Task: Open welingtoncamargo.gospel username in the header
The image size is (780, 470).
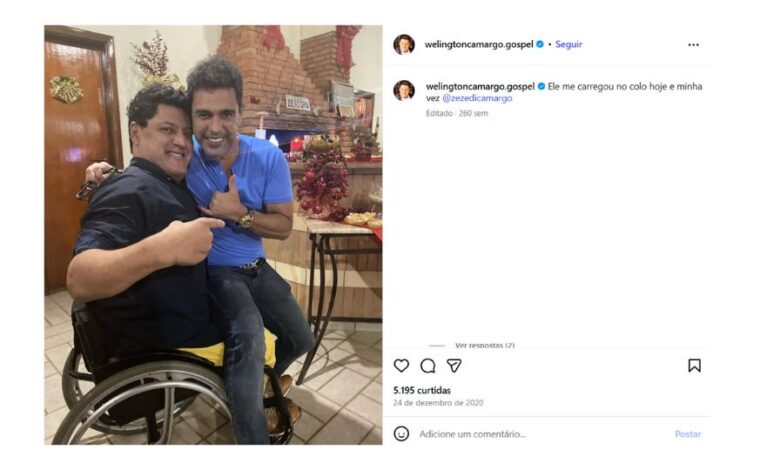Action: click(479, 44)
